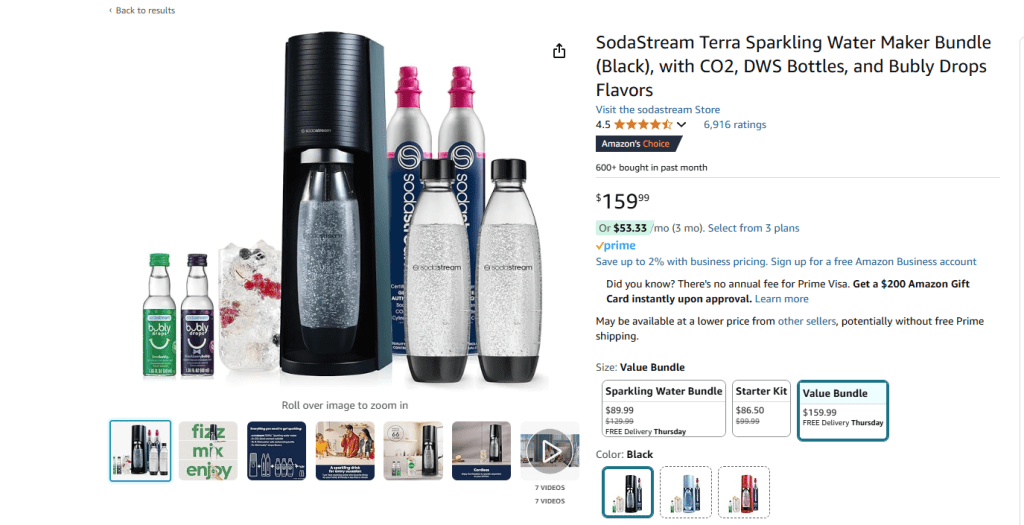Viewport: 1024px width, 525px height.
Task: Expand 'Select from 3 plans' payment options
Action: coord(753,228)
